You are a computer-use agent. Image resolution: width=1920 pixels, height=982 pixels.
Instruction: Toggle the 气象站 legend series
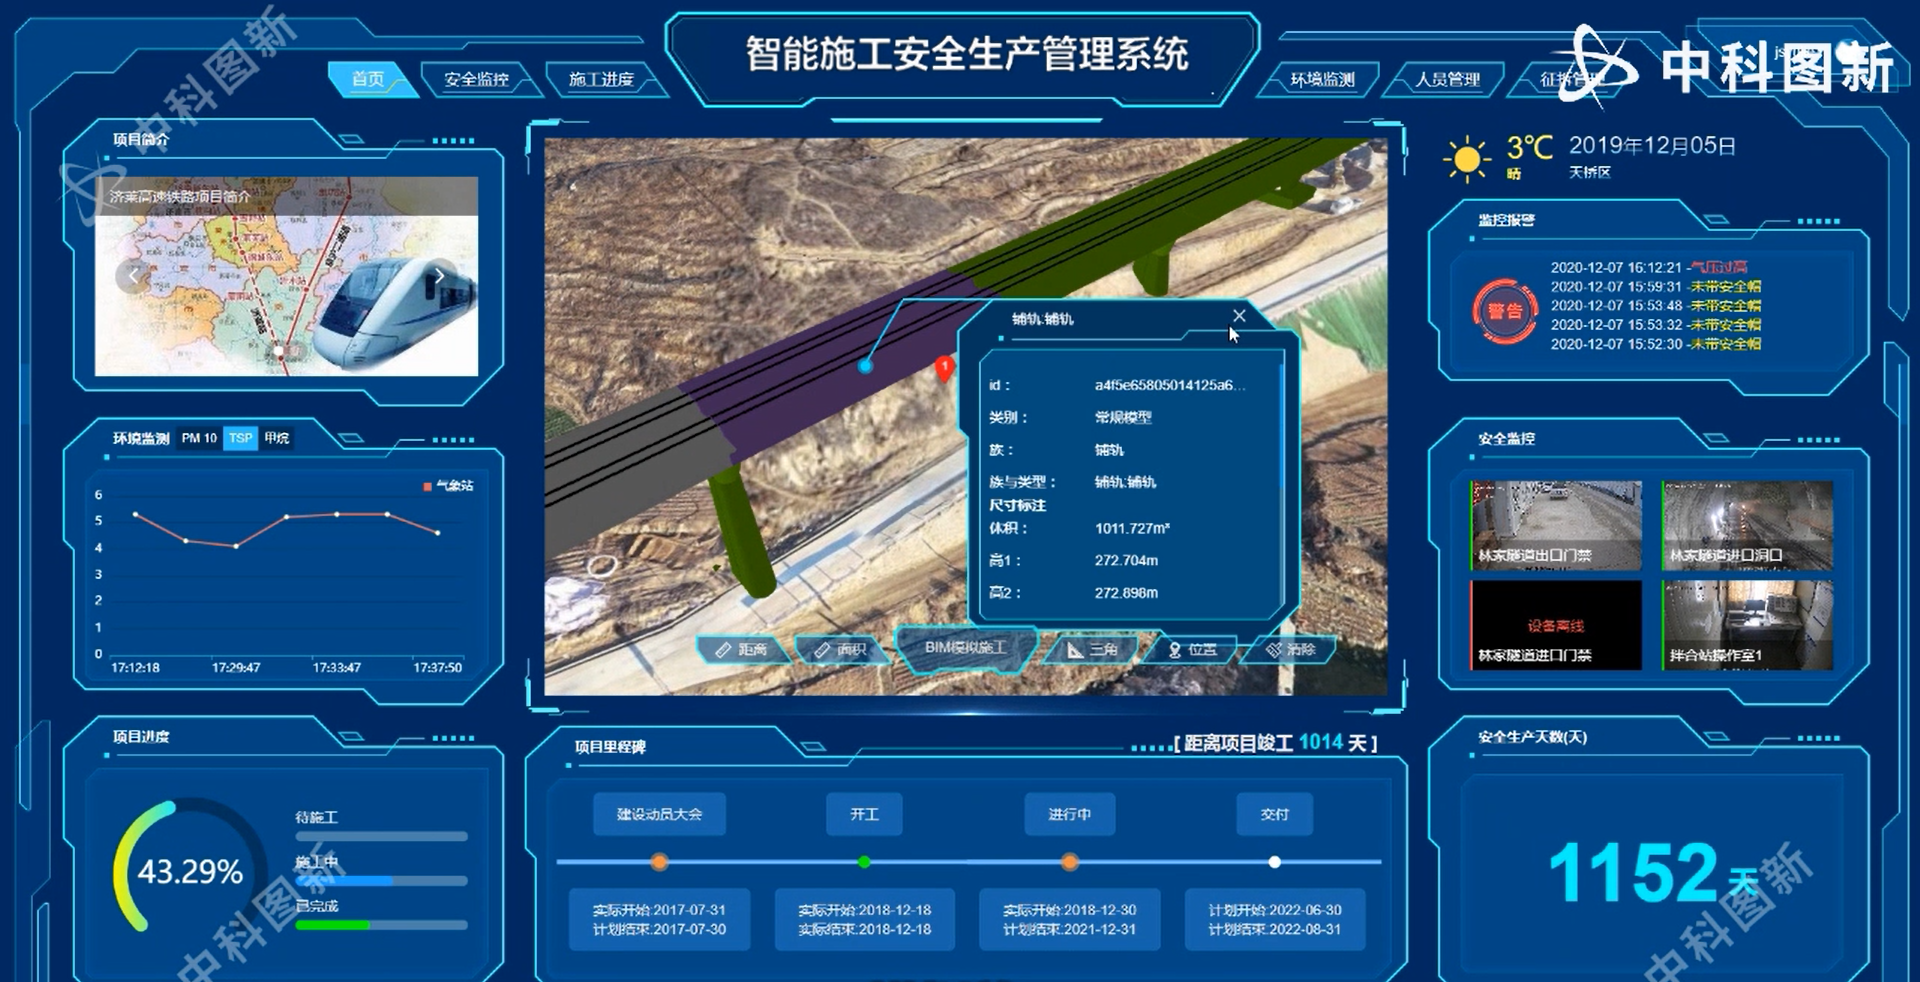coord(449,486)
